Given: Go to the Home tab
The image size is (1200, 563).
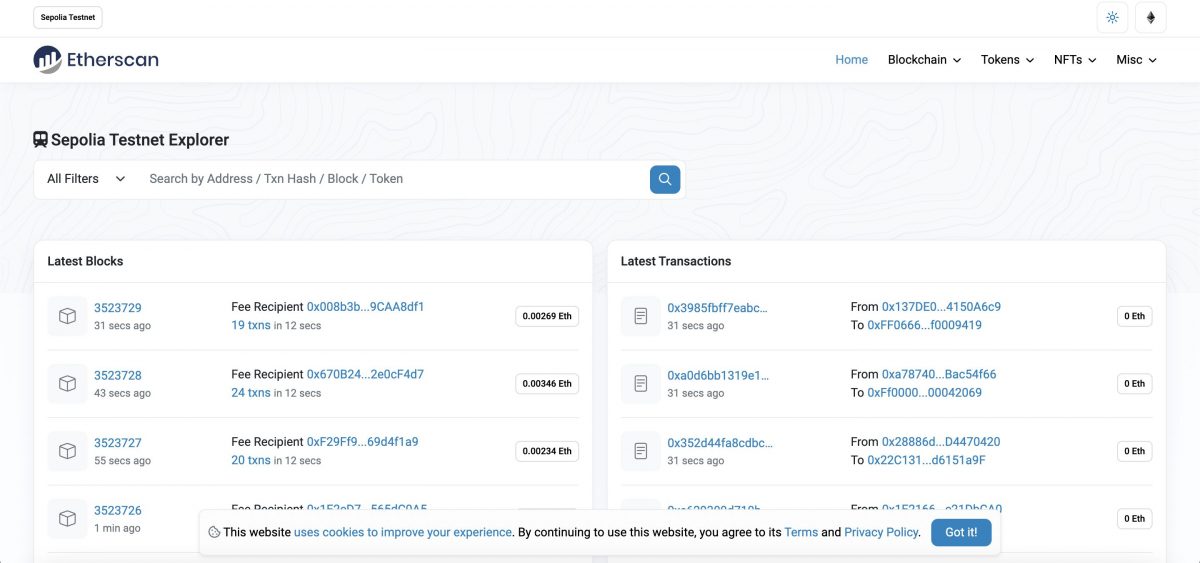Looking at the screenshot, I should (851, 60).
